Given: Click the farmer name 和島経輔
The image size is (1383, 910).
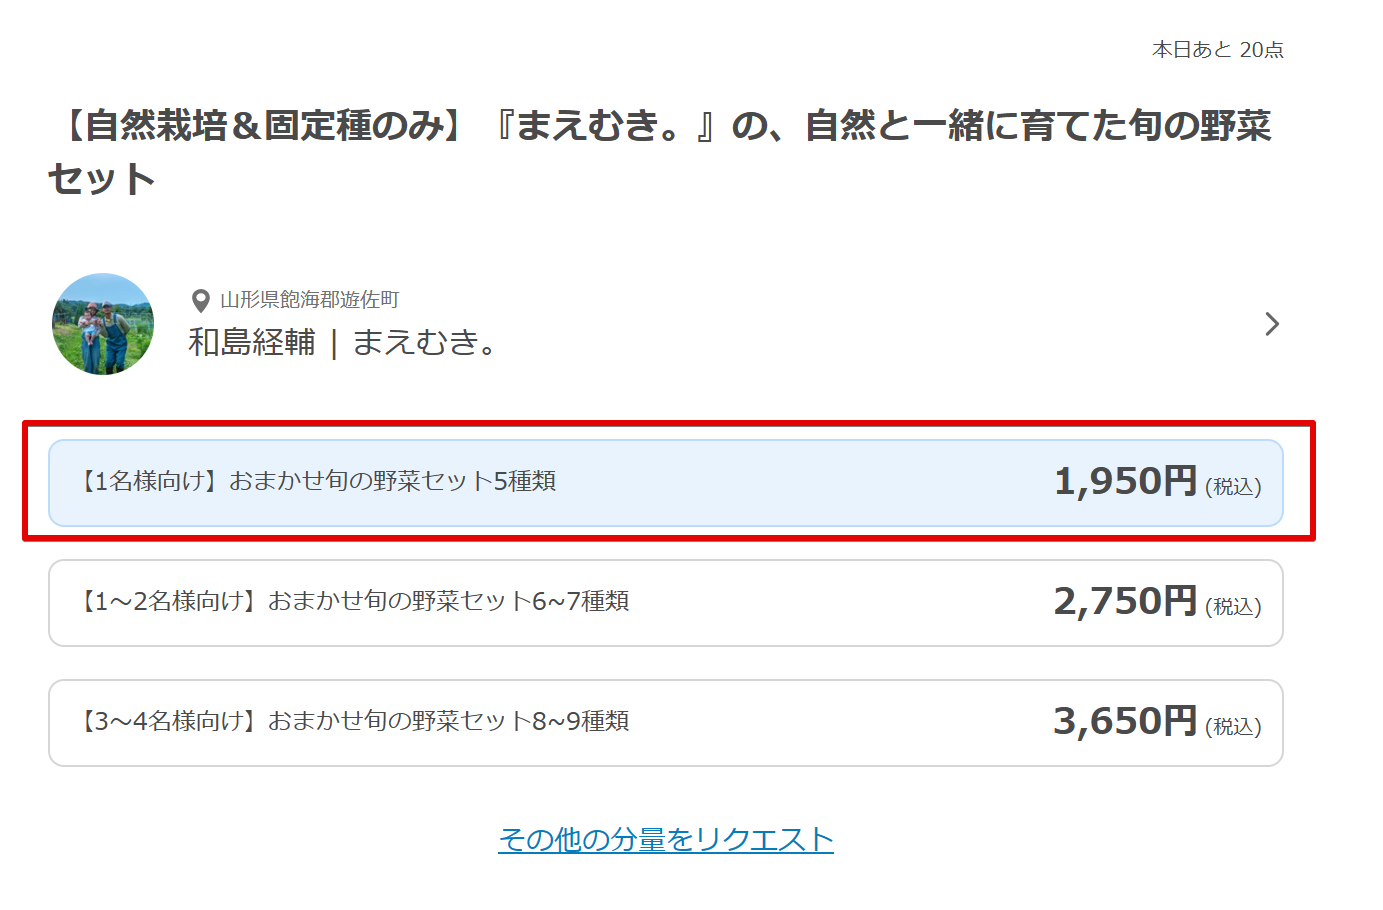Looking at the screenshot, I should coord(252,343).
